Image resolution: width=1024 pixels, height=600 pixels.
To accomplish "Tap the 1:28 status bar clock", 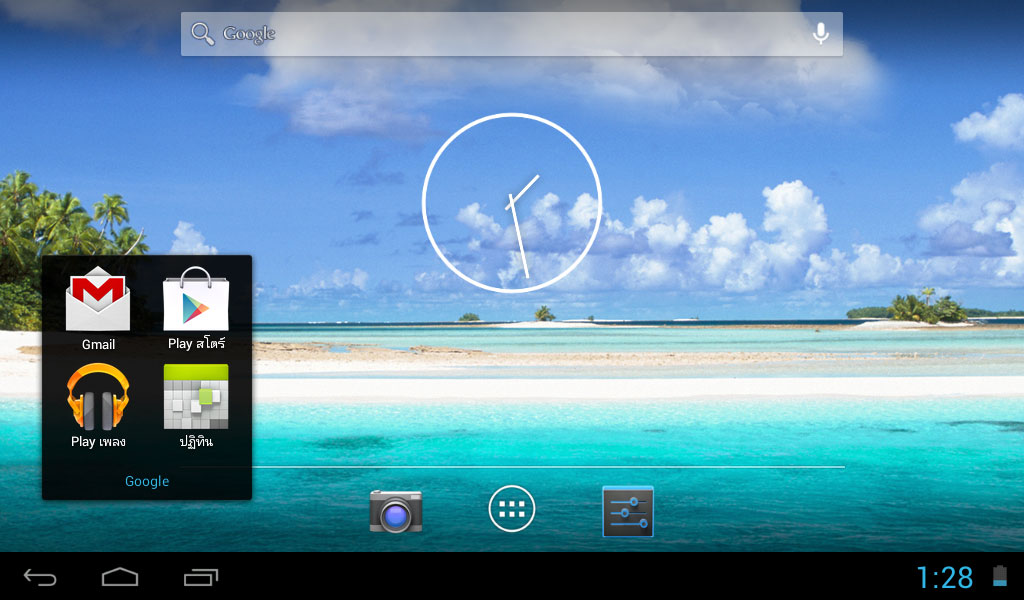I will pos(945,578).
